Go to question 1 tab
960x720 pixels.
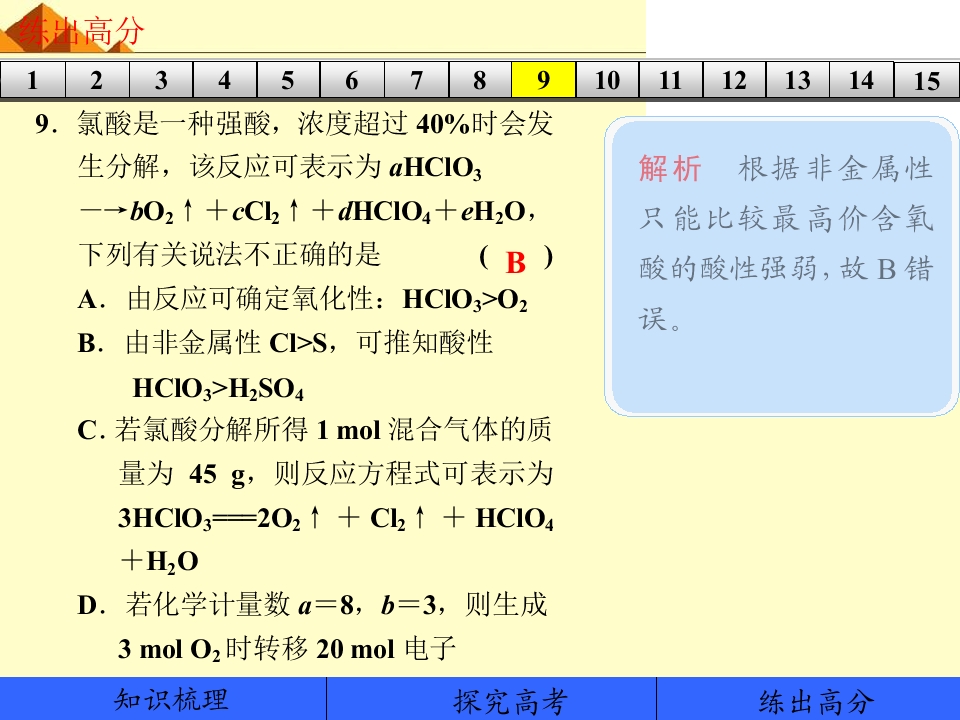[32, 80]
